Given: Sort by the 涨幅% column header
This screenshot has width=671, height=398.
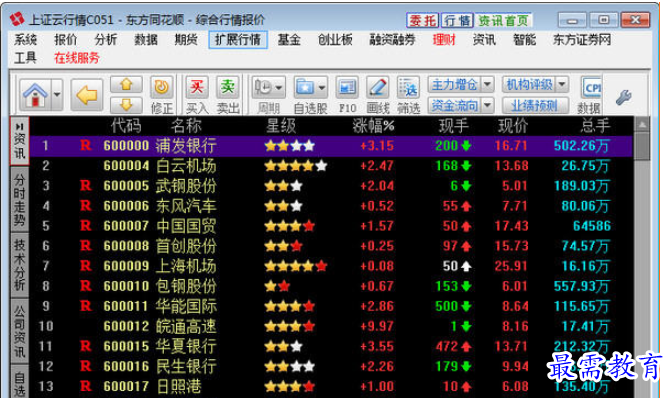Looking at the screenshot, I should [x=373, y=126].
